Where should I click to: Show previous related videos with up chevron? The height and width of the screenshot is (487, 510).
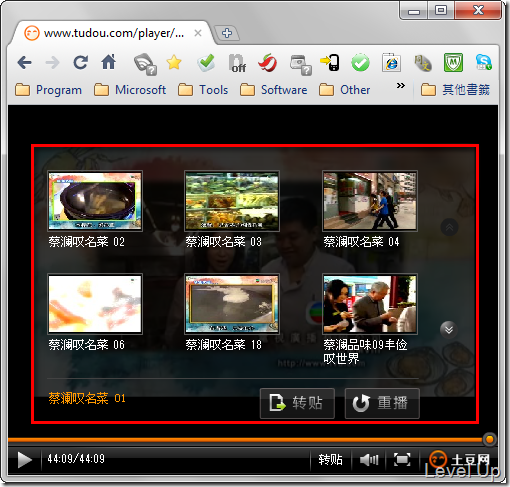pyautogui.click(x=449, y=227)
